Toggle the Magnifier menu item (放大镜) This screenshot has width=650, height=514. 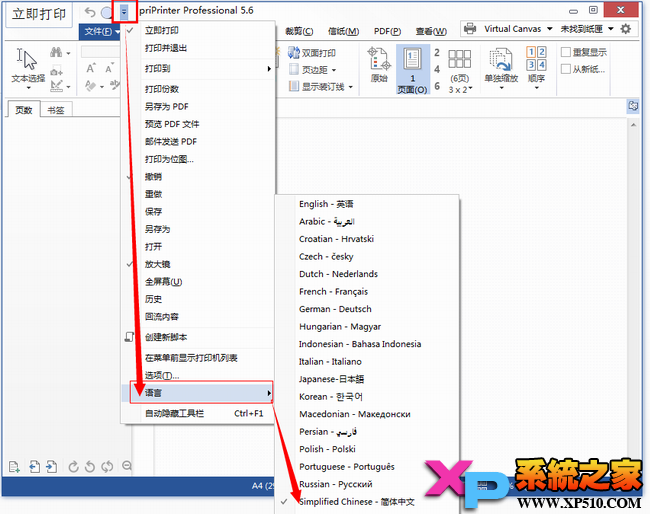(198, 264)
